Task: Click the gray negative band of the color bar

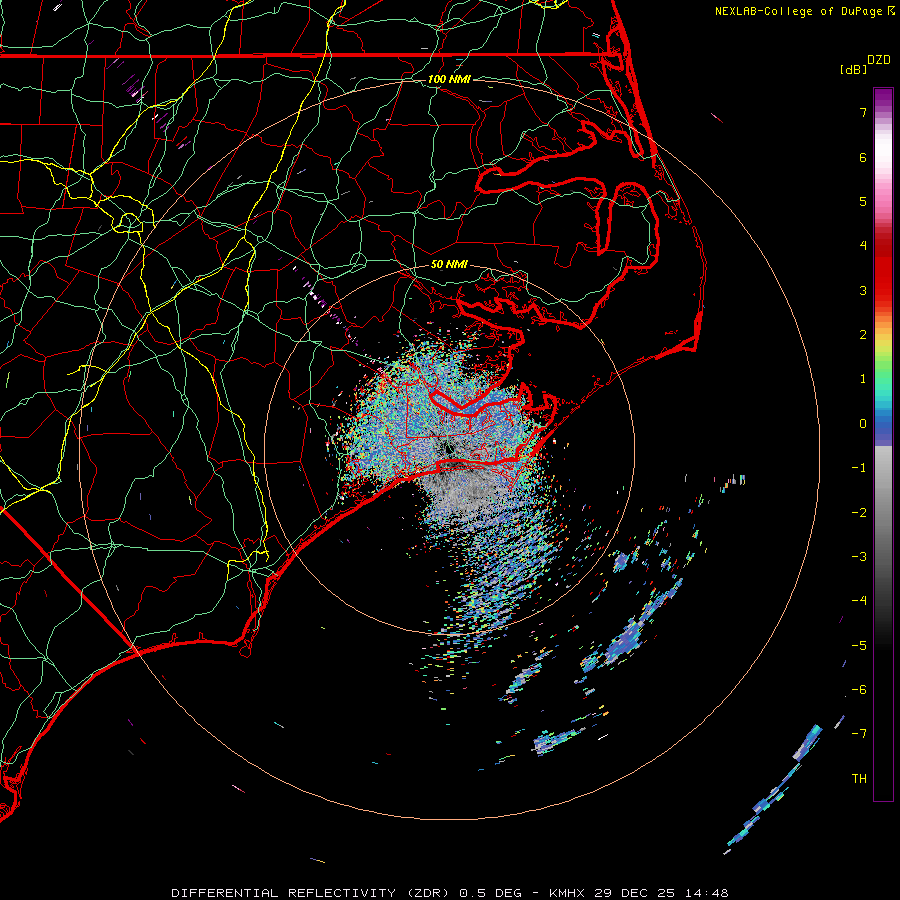Action: (x=883, y=505)
